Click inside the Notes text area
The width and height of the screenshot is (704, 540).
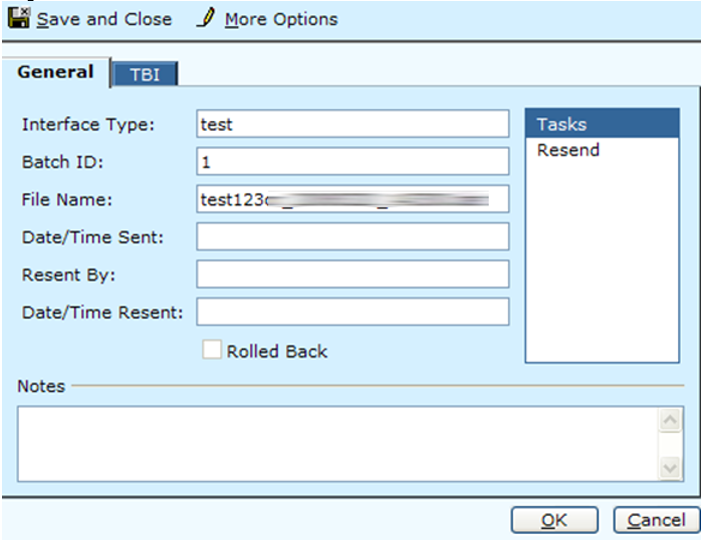click(x=335, y=442)
